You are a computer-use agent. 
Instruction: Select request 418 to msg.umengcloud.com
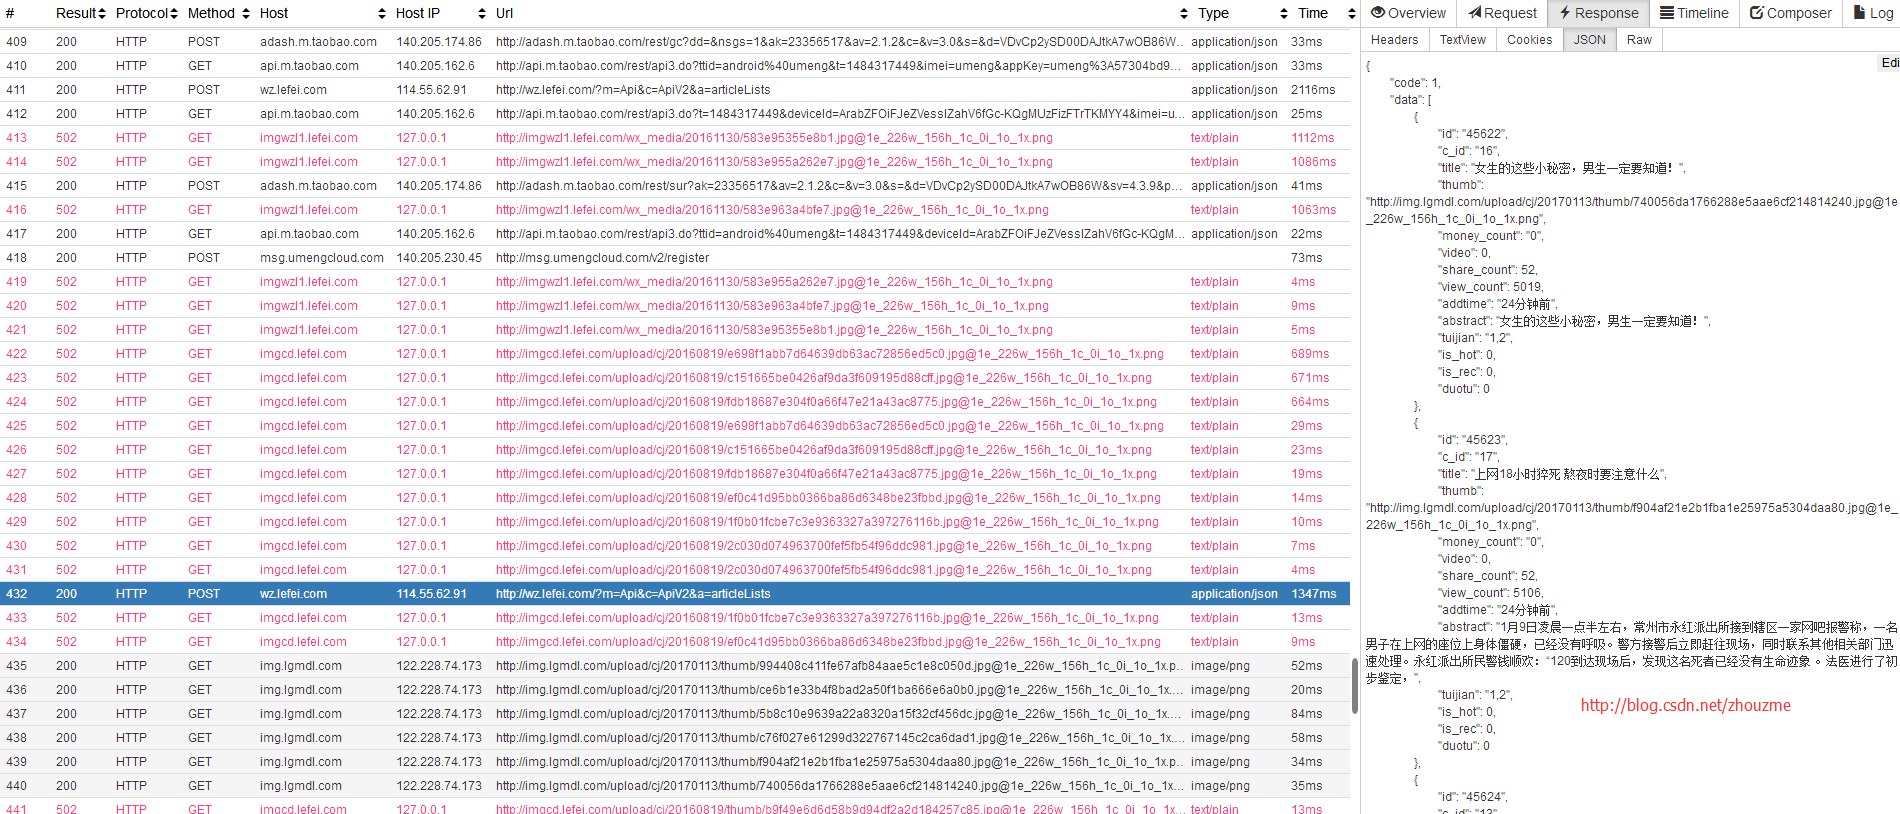675,258
